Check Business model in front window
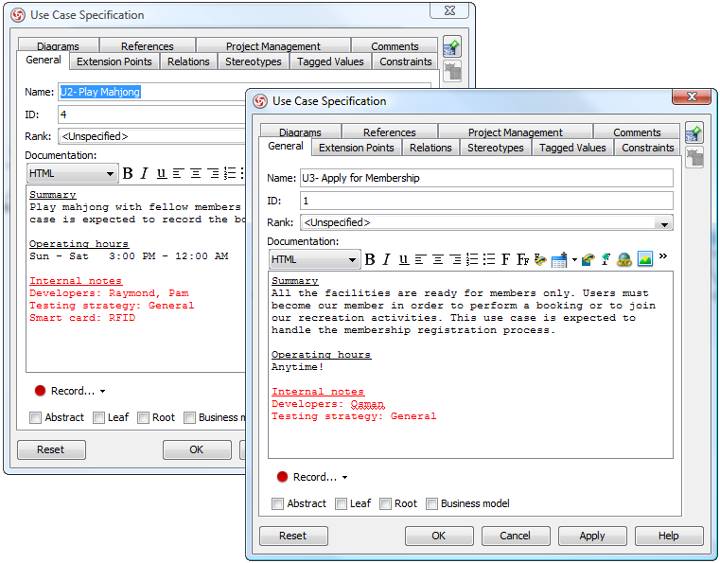This screenshot has width=720, height=563. (432, 504)
